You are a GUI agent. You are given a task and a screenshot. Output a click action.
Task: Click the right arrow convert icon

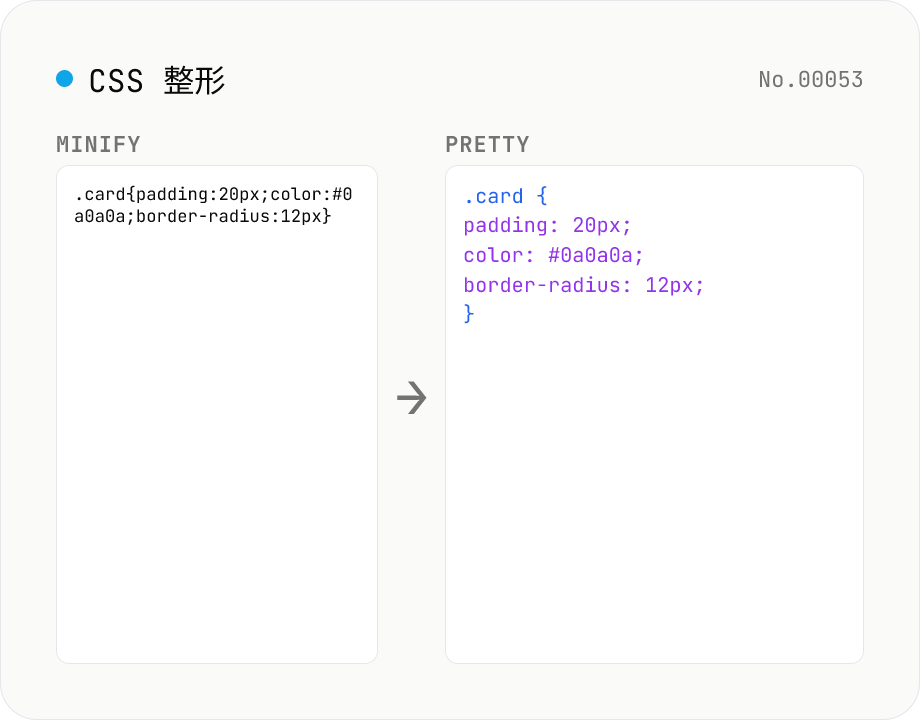point(411,398)
